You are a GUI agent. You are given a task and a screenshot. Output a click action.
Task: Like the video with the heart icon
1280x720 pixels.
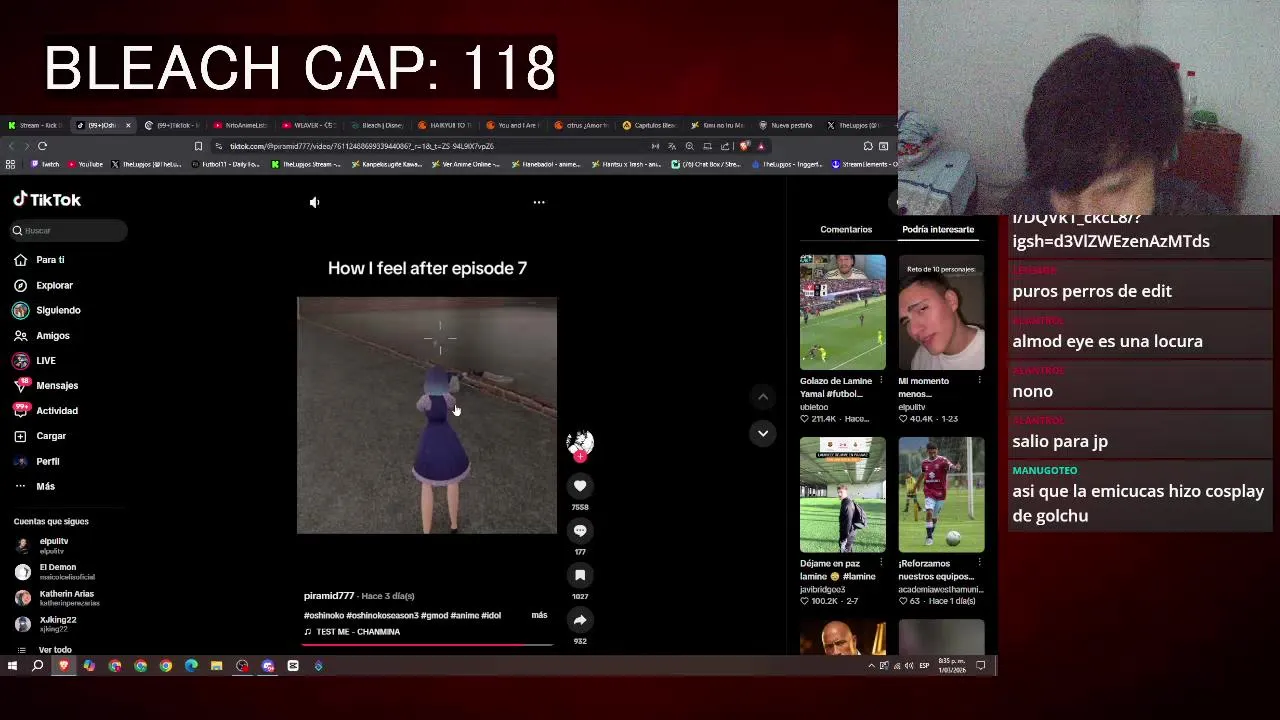click(x=580, y=486)
